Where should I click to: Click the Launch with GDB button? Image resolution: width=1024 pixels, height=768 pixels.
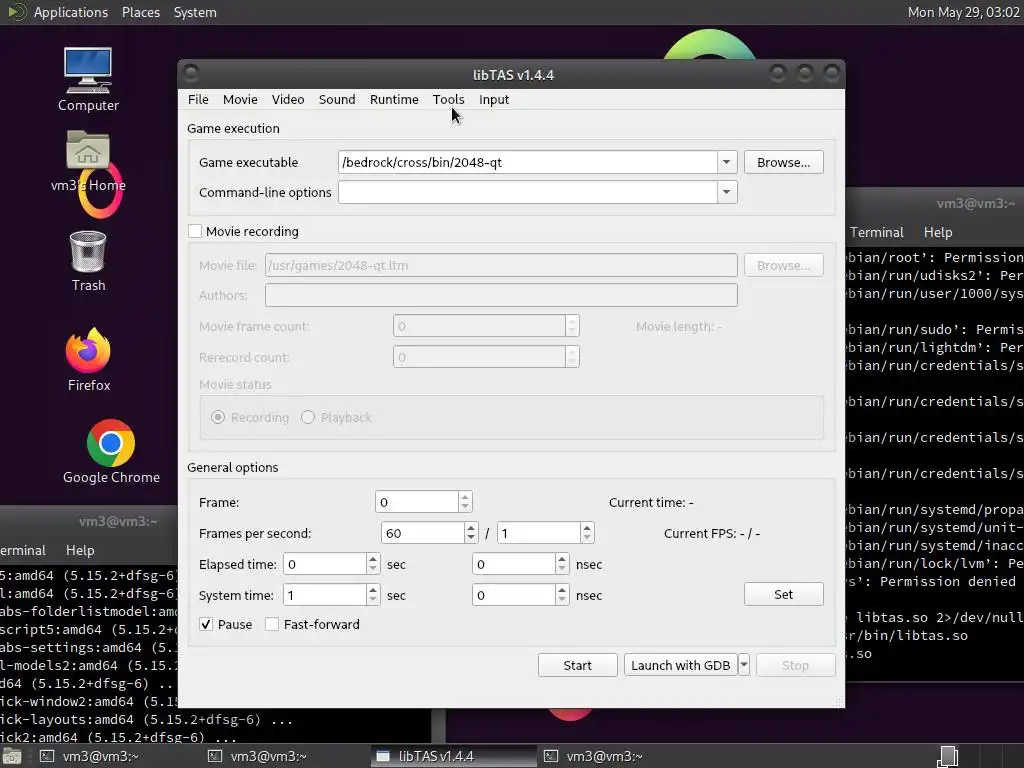coord(680,665)
